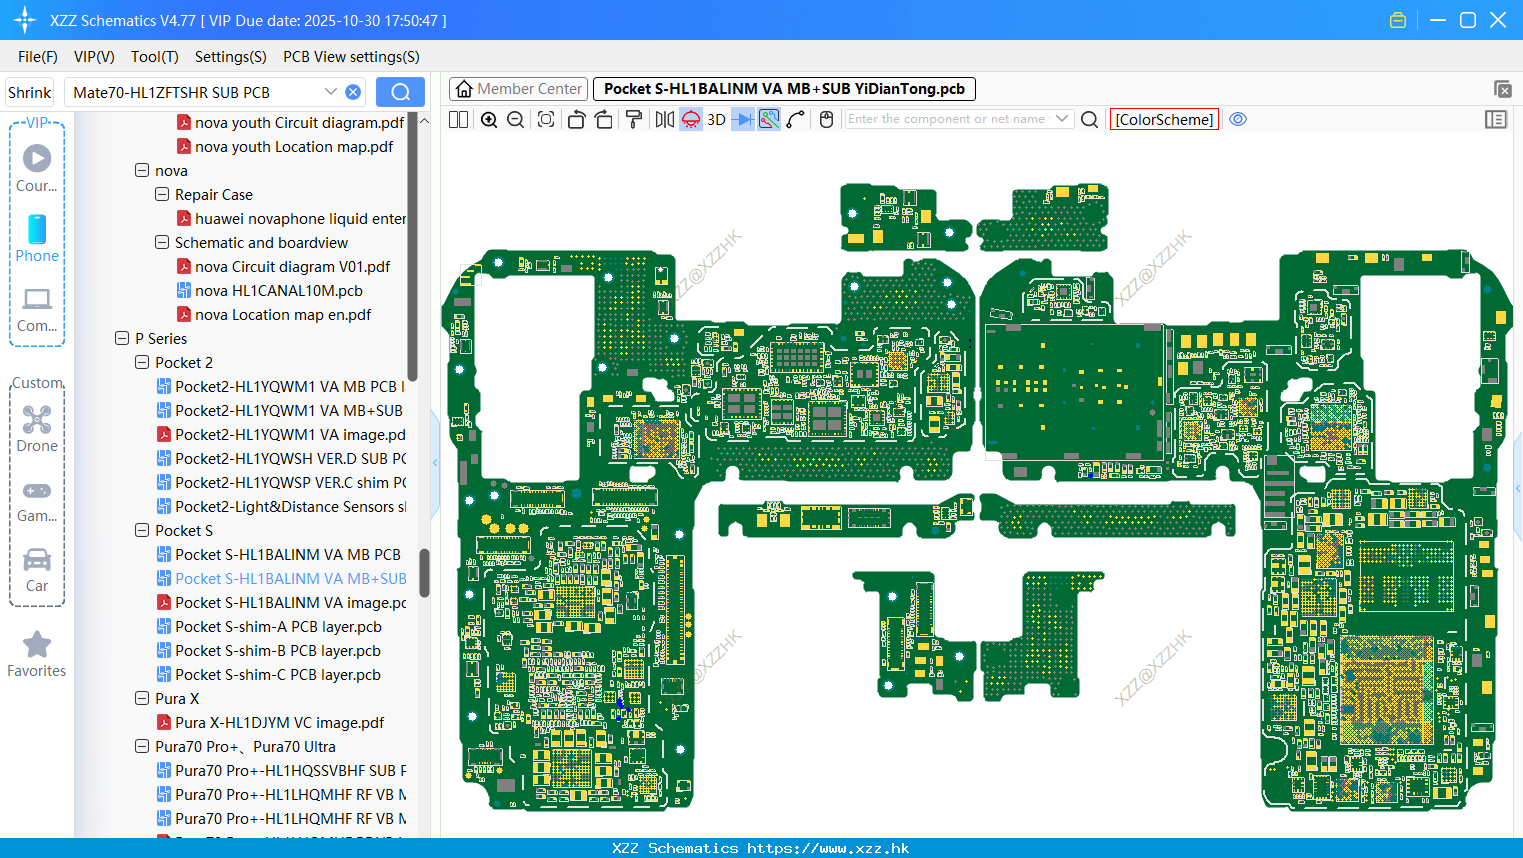Select the Pocket S-HL1BALINM YiDianTong.pcb tab
The width and height of the screenshot is (1523, 858).
pyautogui.click(x=784, y=89)
